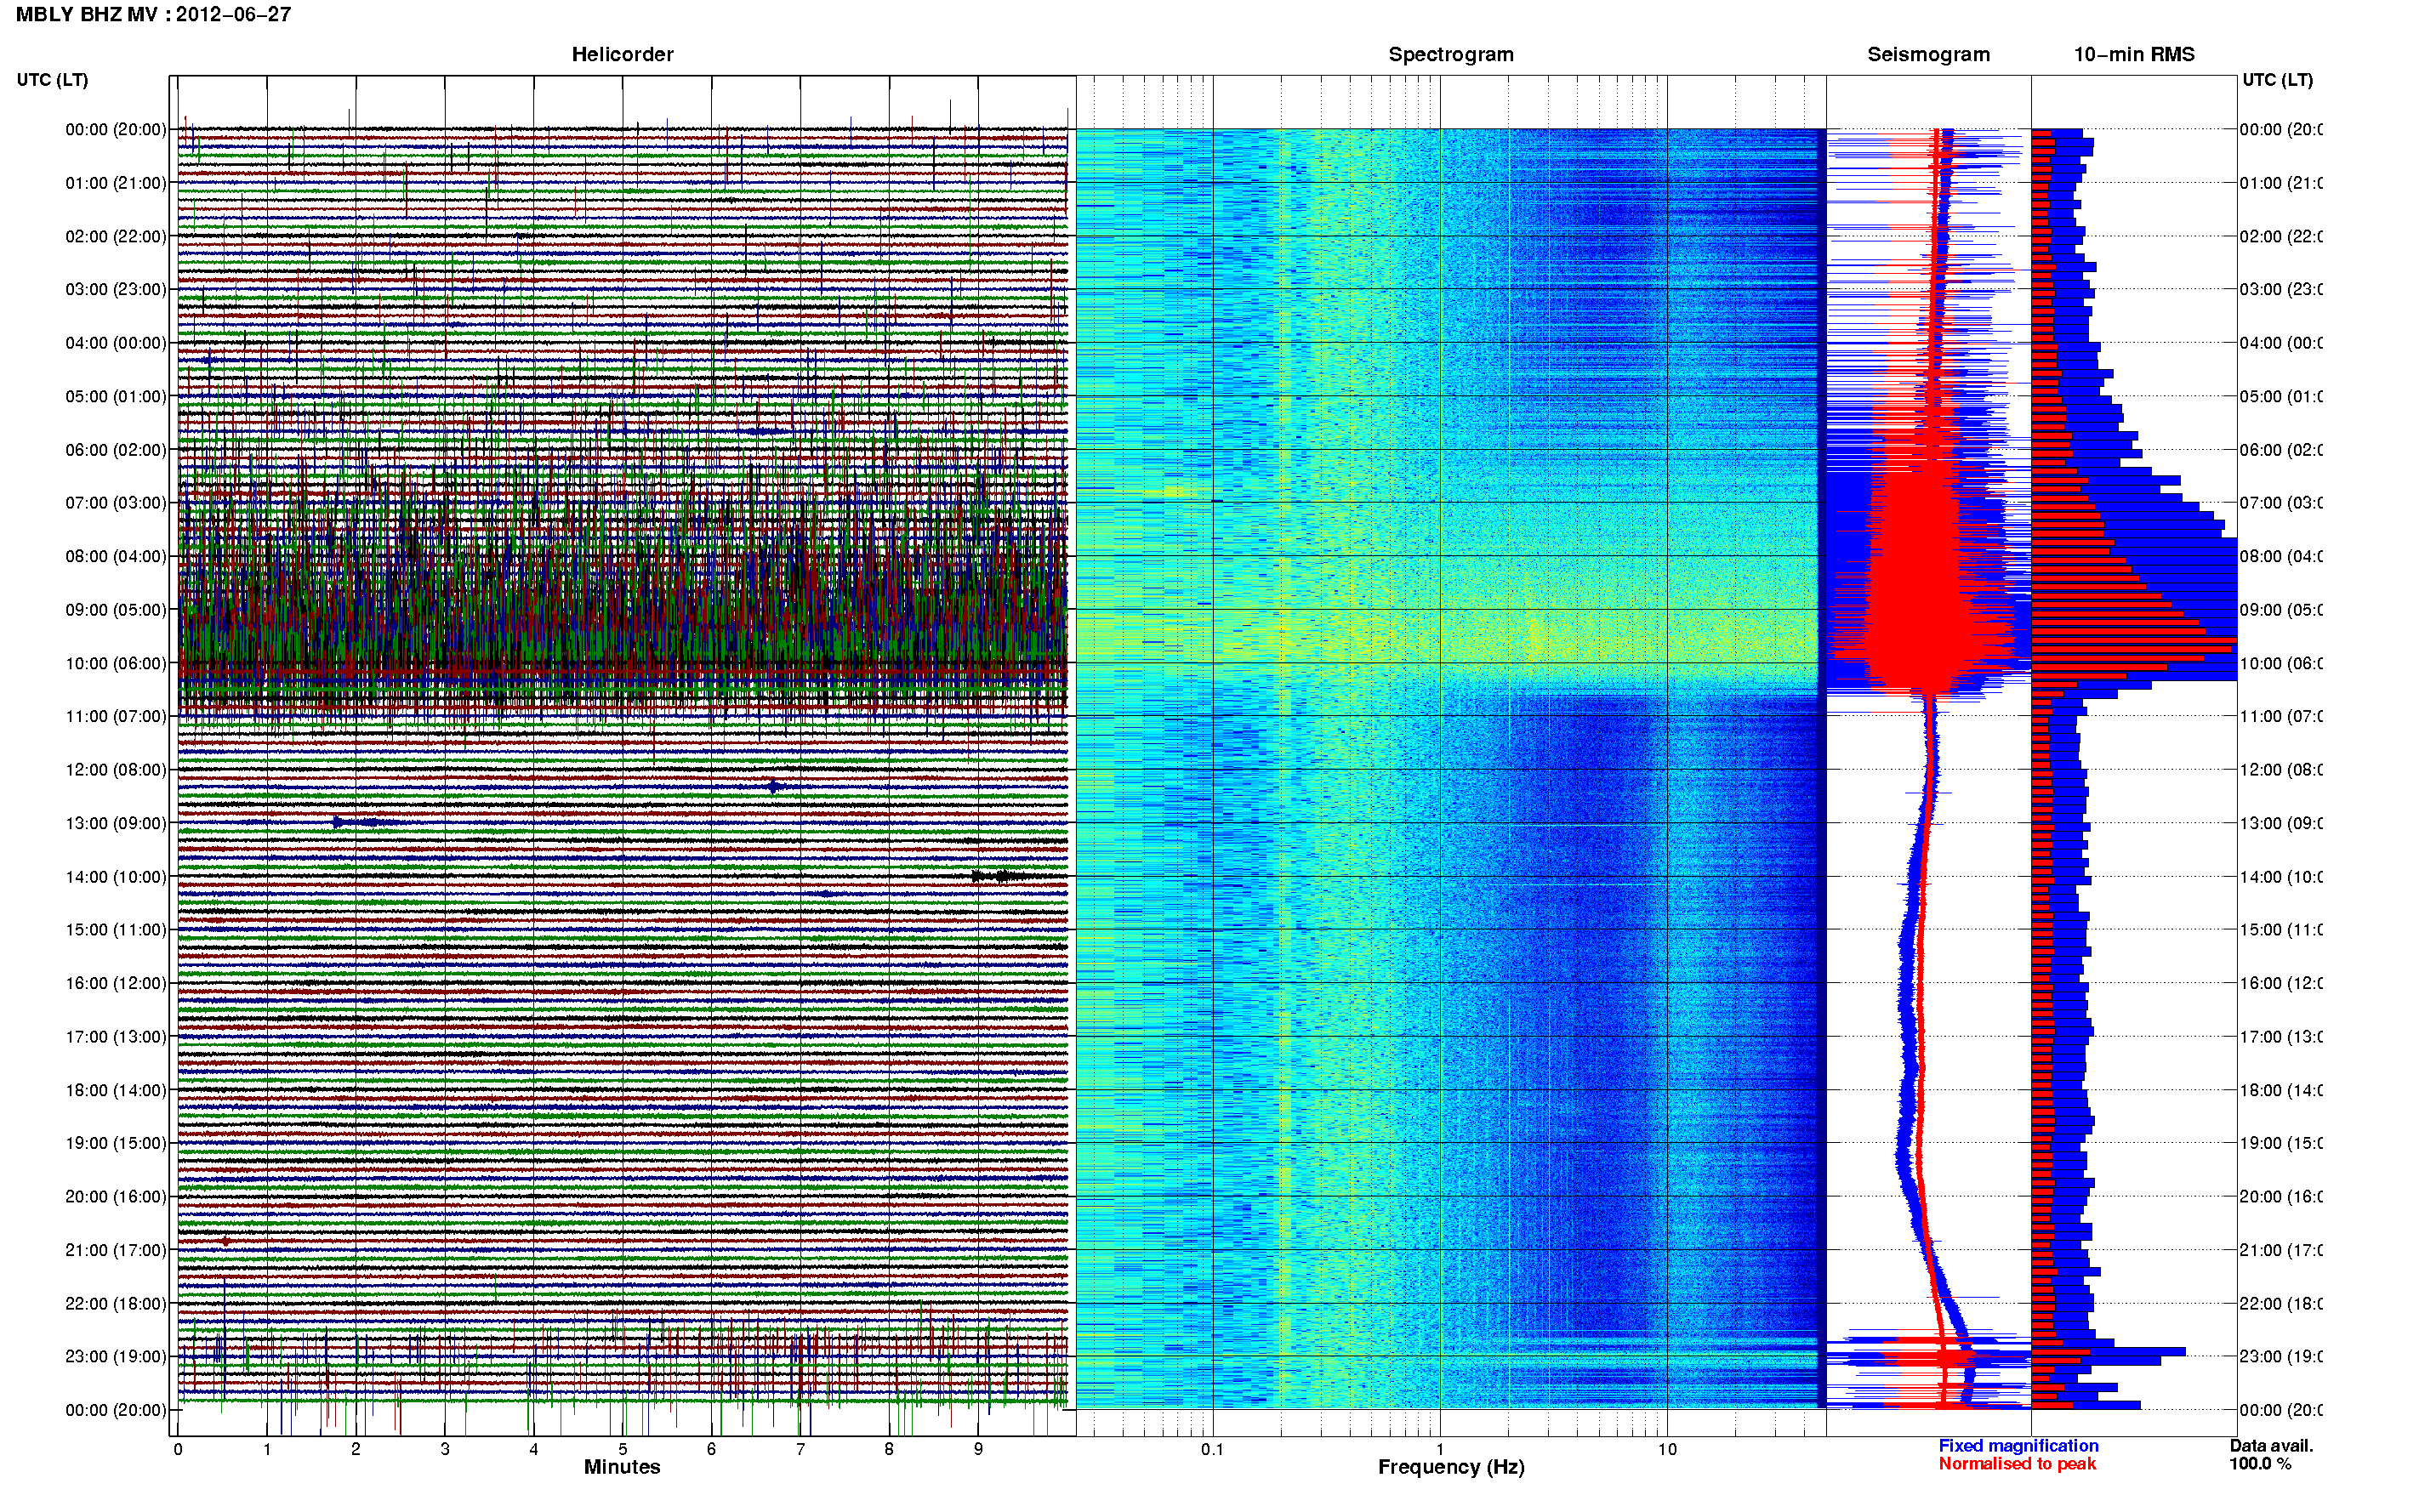
Task: Select the left 20:00 (16:00) time label
Action: (x=116, y=1196)
